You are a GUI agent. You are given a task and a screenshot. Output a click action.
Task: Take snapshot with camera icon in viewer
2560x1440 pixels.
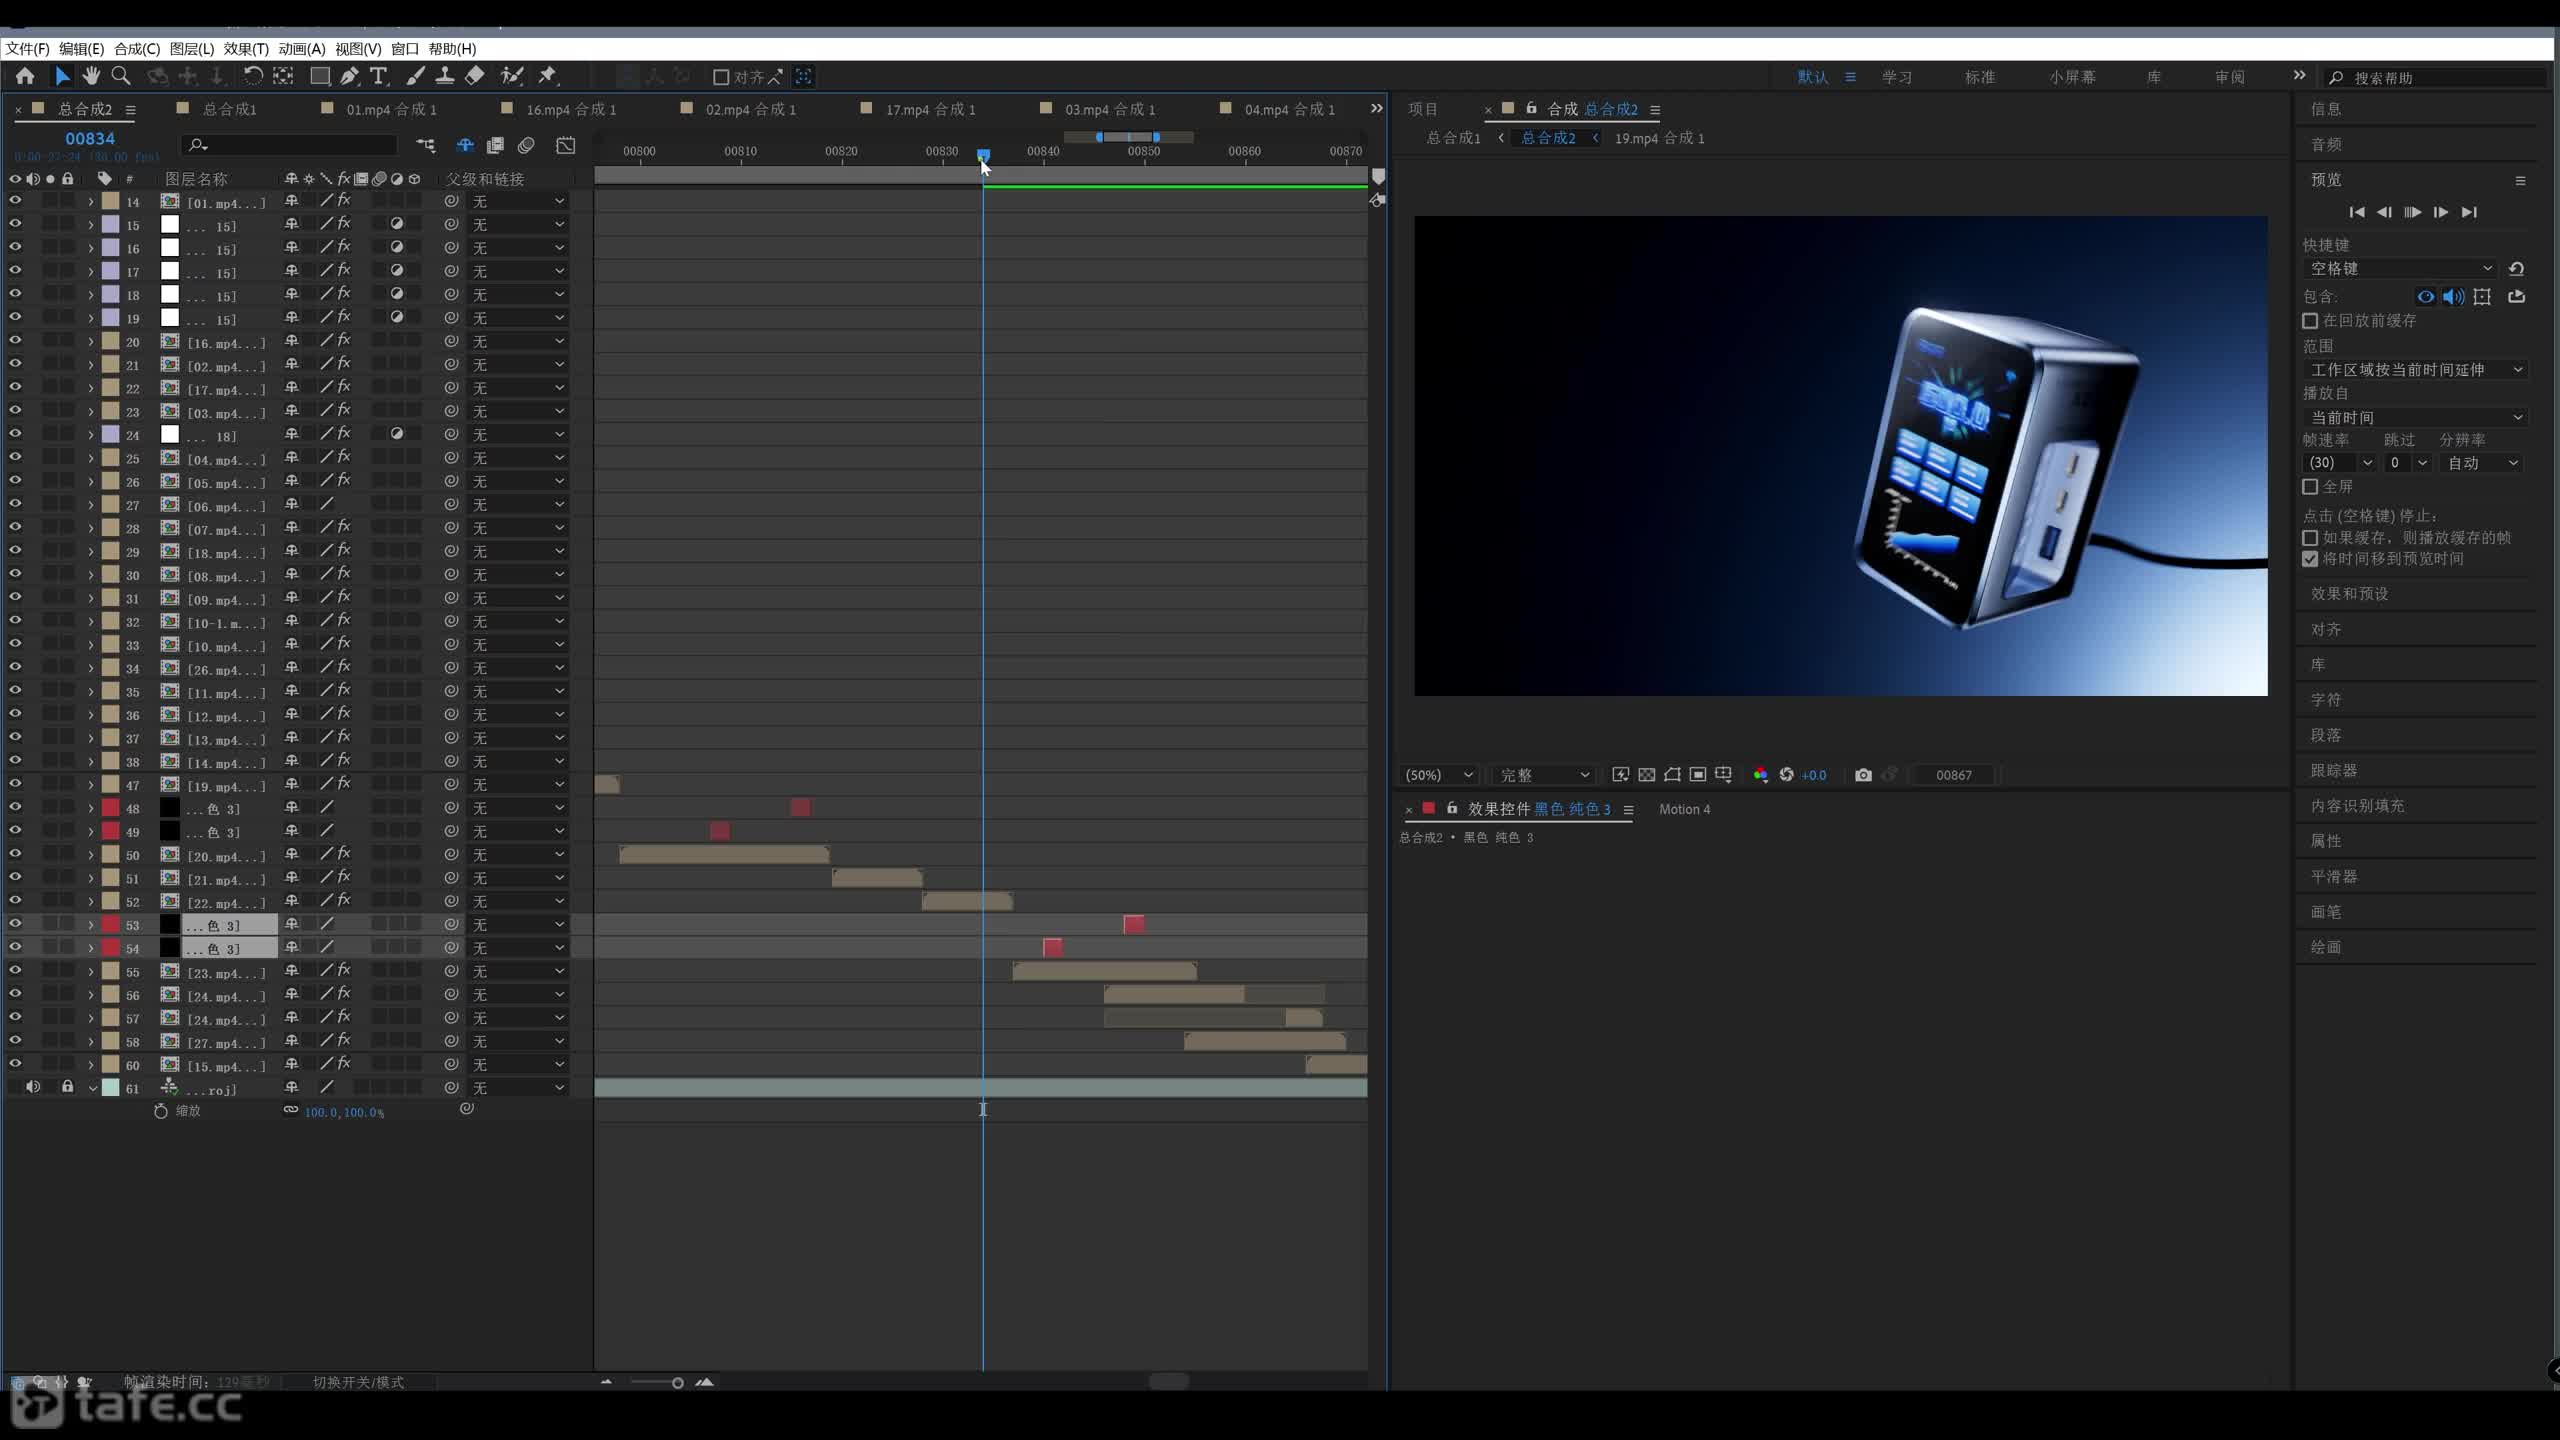(1863, 775)
